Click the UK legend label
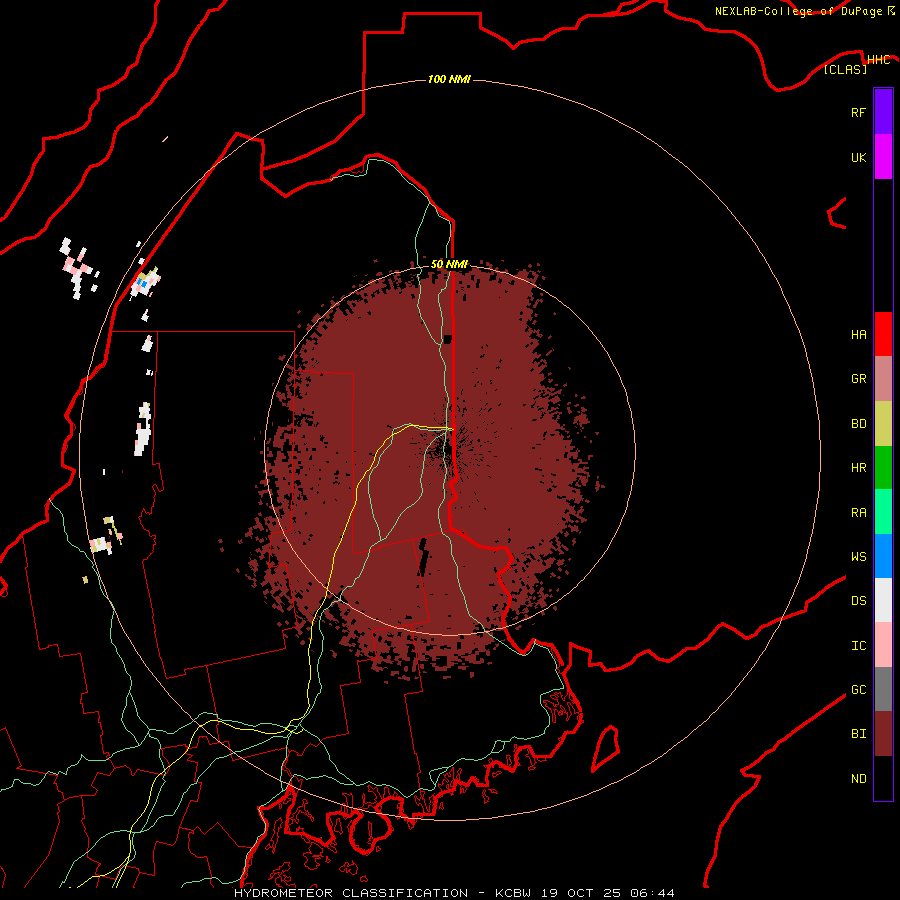The width and height of the screenshot is (900, 900). [858, 157]
